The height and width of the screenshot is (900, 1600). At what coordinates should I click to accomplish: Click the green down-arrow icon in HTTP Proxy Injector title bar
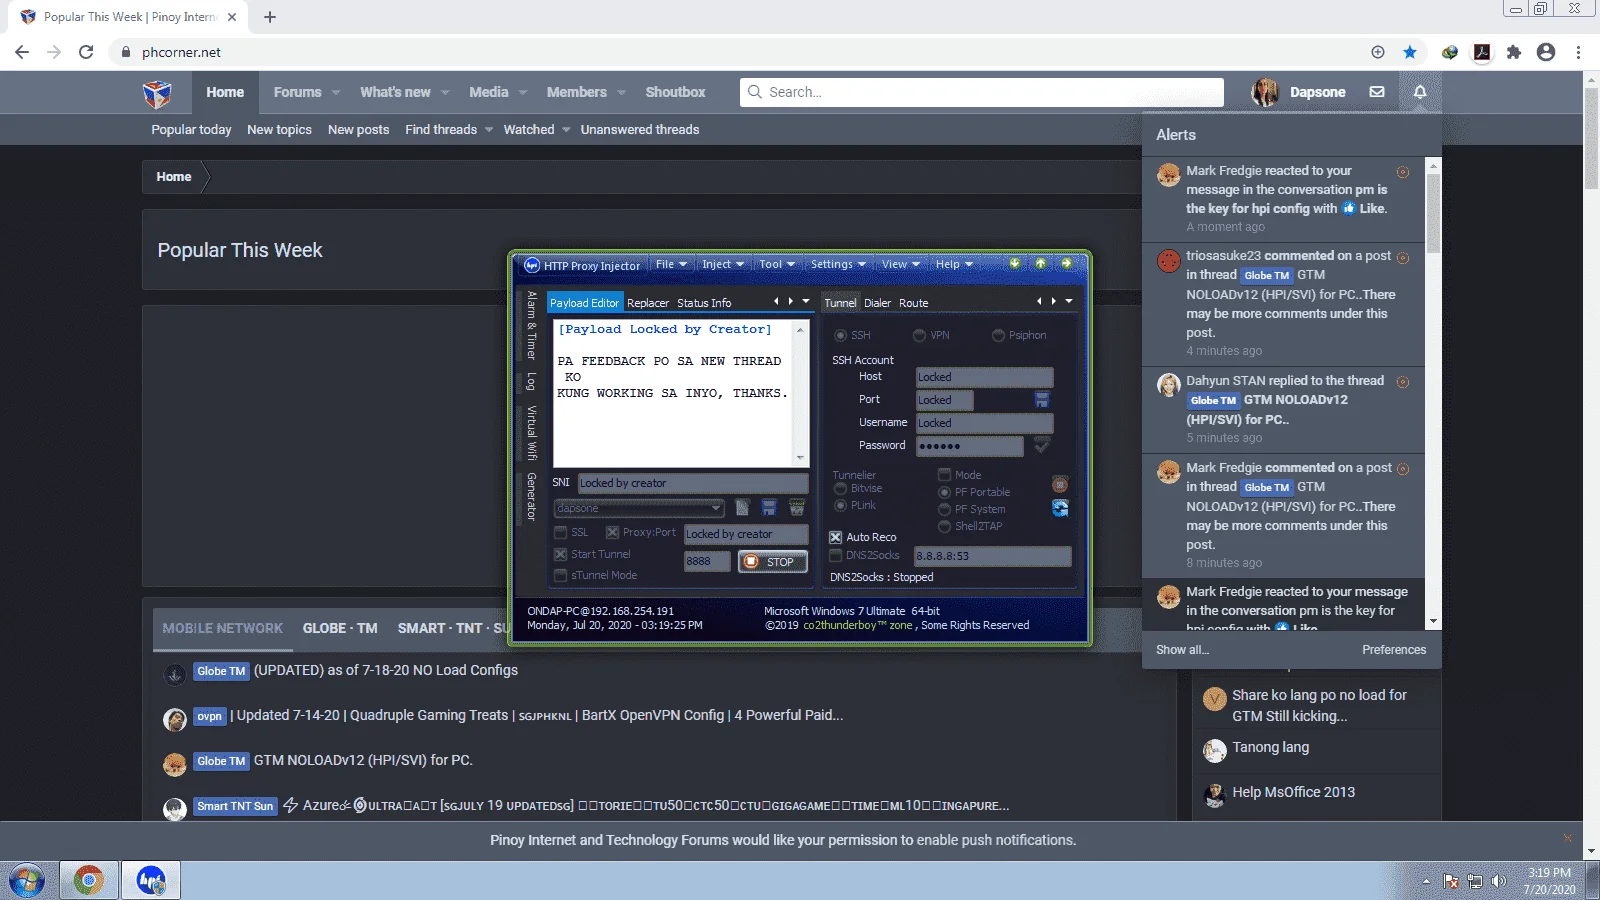click(1015, 264)
